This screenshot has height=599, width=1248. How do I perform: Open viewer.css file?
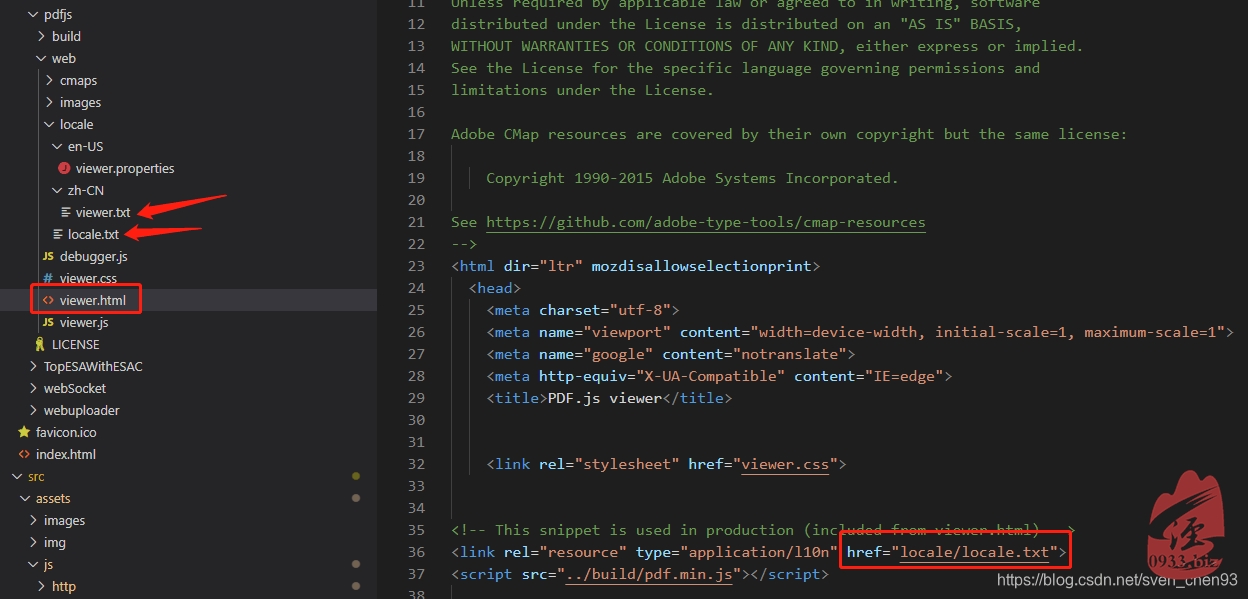point(88,279)
